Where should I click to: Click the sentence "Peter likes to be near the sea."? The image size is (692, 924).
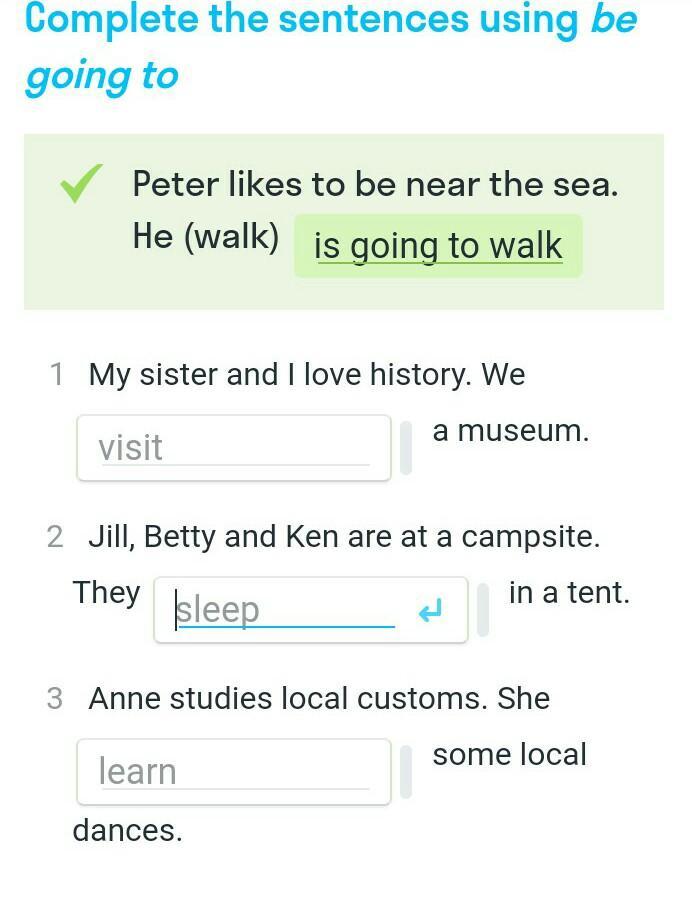[x=375, y=184]
